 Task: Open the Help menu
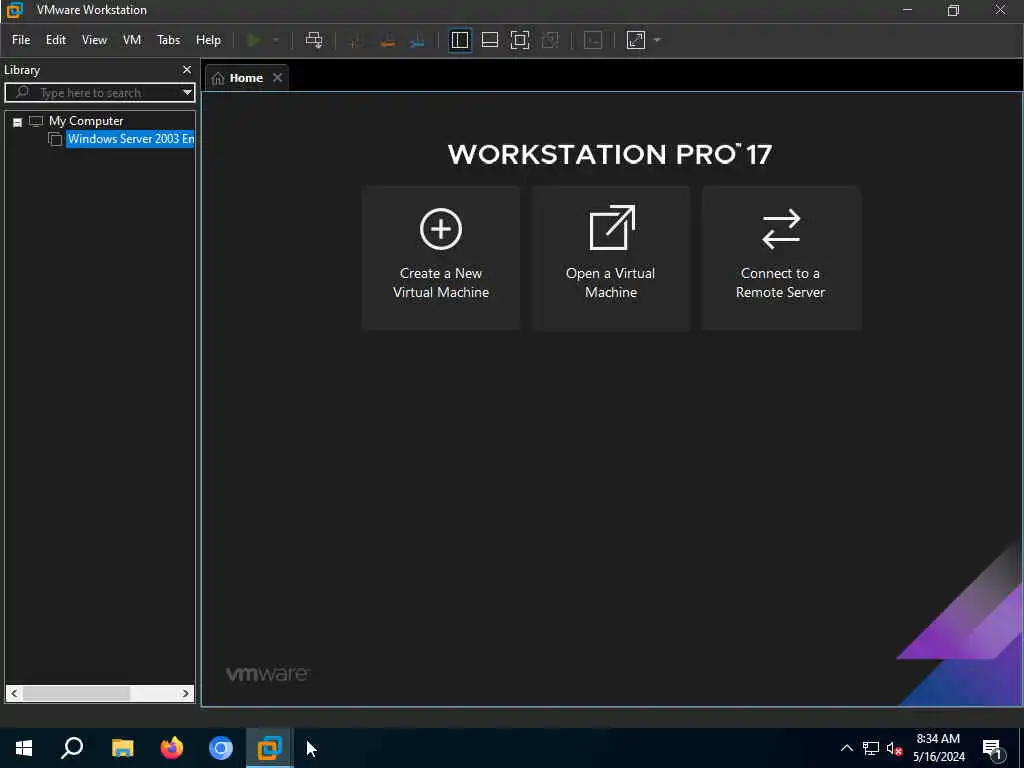[208, 40]
